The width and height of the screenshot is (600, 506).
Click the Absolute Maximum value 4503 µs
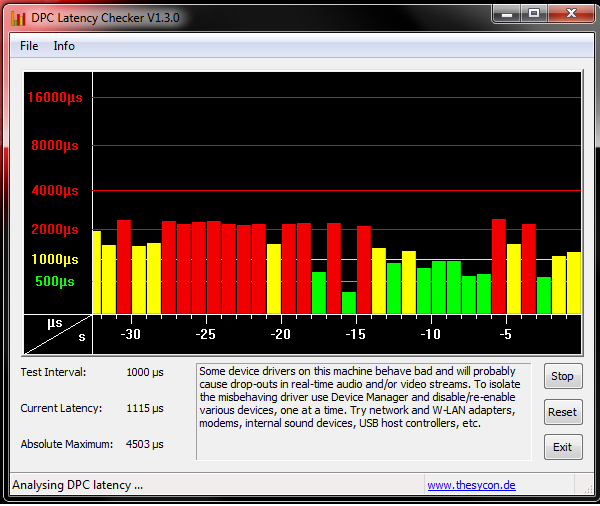click(x=145, y=444)
